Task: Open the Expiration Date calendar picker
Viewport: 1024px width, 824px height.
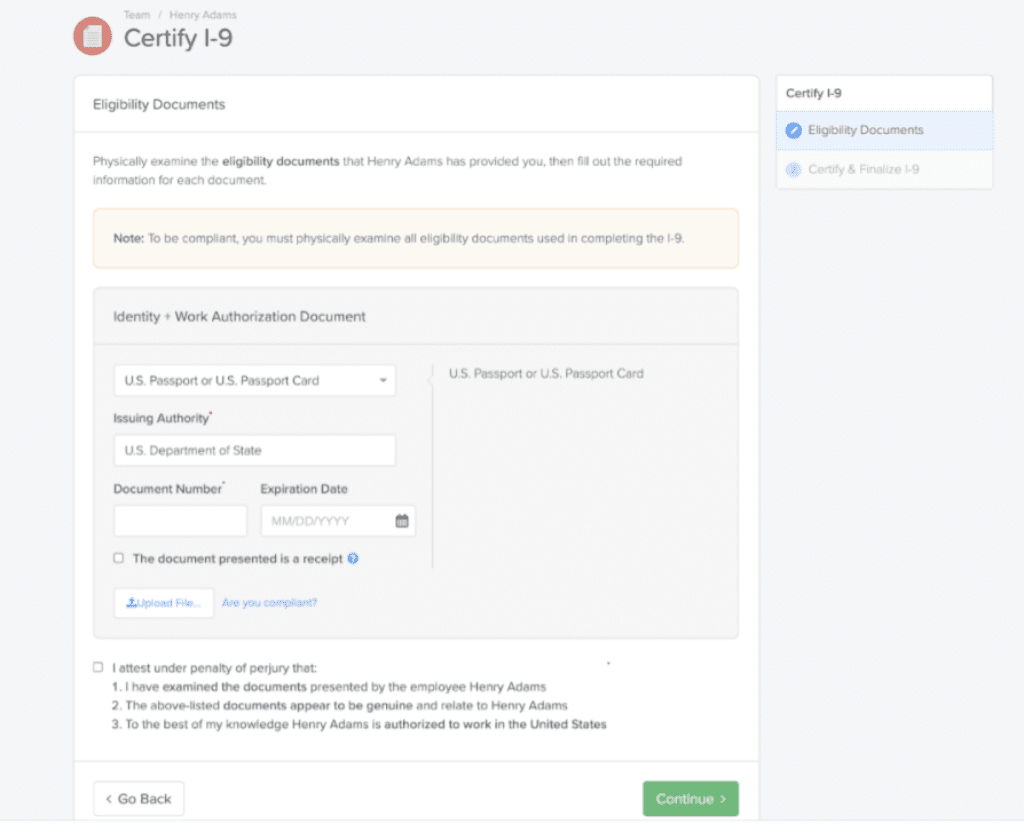Action: [402, 521]
